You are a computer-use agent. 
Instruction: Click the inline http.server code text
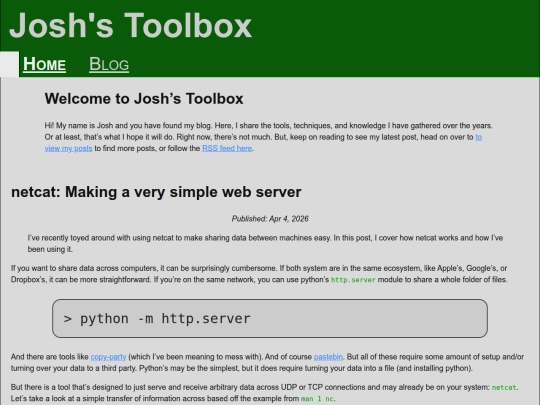point(353,280)
